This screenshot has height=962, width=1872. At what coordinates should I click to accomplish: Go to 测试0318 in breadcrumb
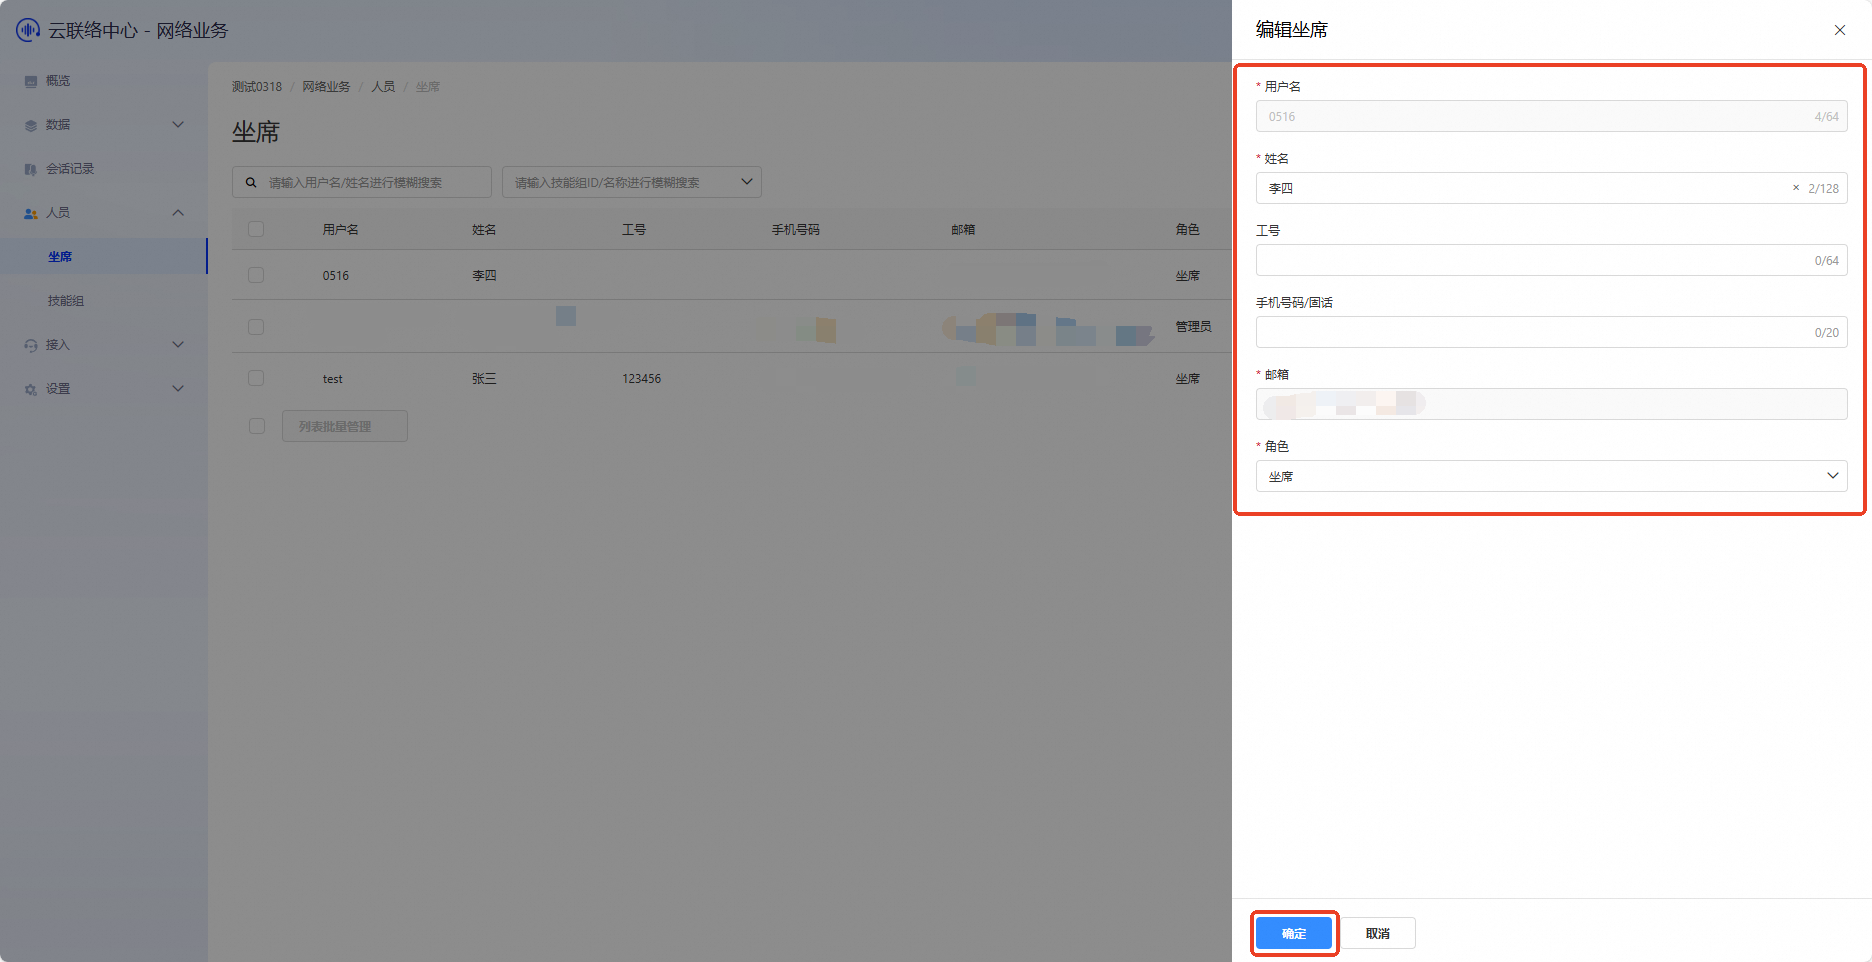point(257,87)
